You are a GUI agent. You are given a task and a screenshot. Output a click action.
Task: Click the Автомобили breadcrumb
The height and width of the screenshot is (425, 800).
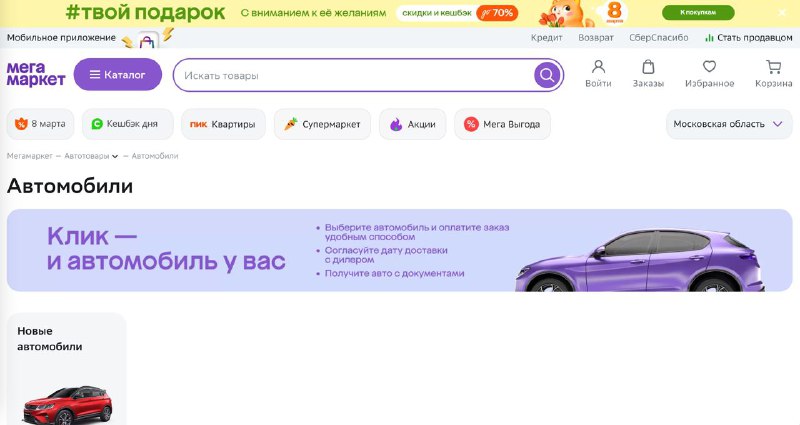pyautogui.click(x=155, y=156)
